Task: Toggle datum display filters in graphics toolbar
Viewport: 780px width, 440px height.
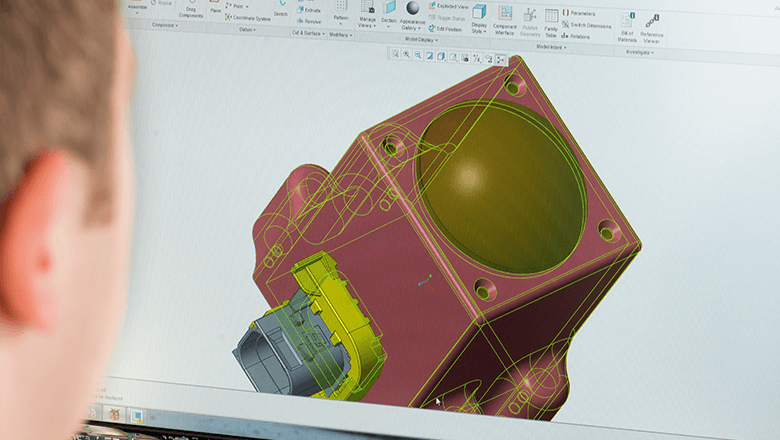Action: 477,59
